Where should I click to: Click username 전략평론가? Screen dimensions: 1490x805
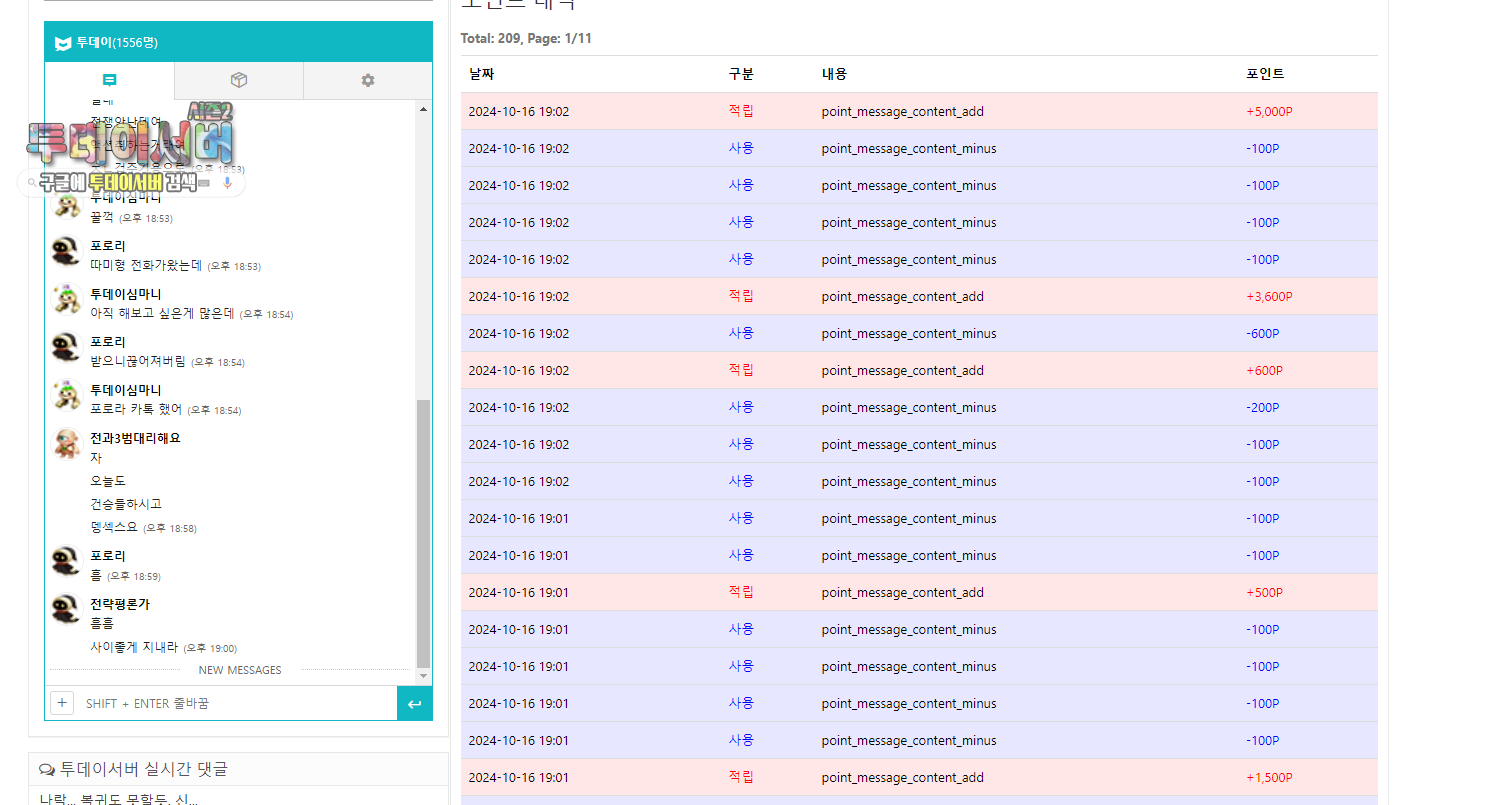click(119, 604)
